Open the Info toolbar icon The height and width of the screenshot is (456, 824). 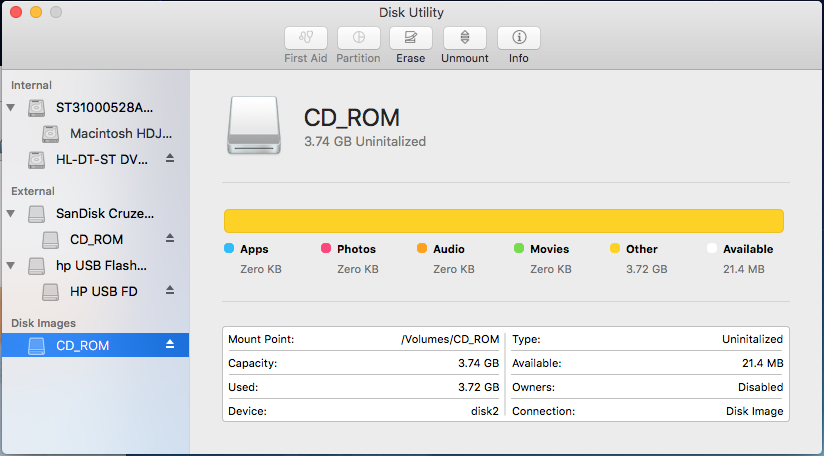(x=518, y=38)
